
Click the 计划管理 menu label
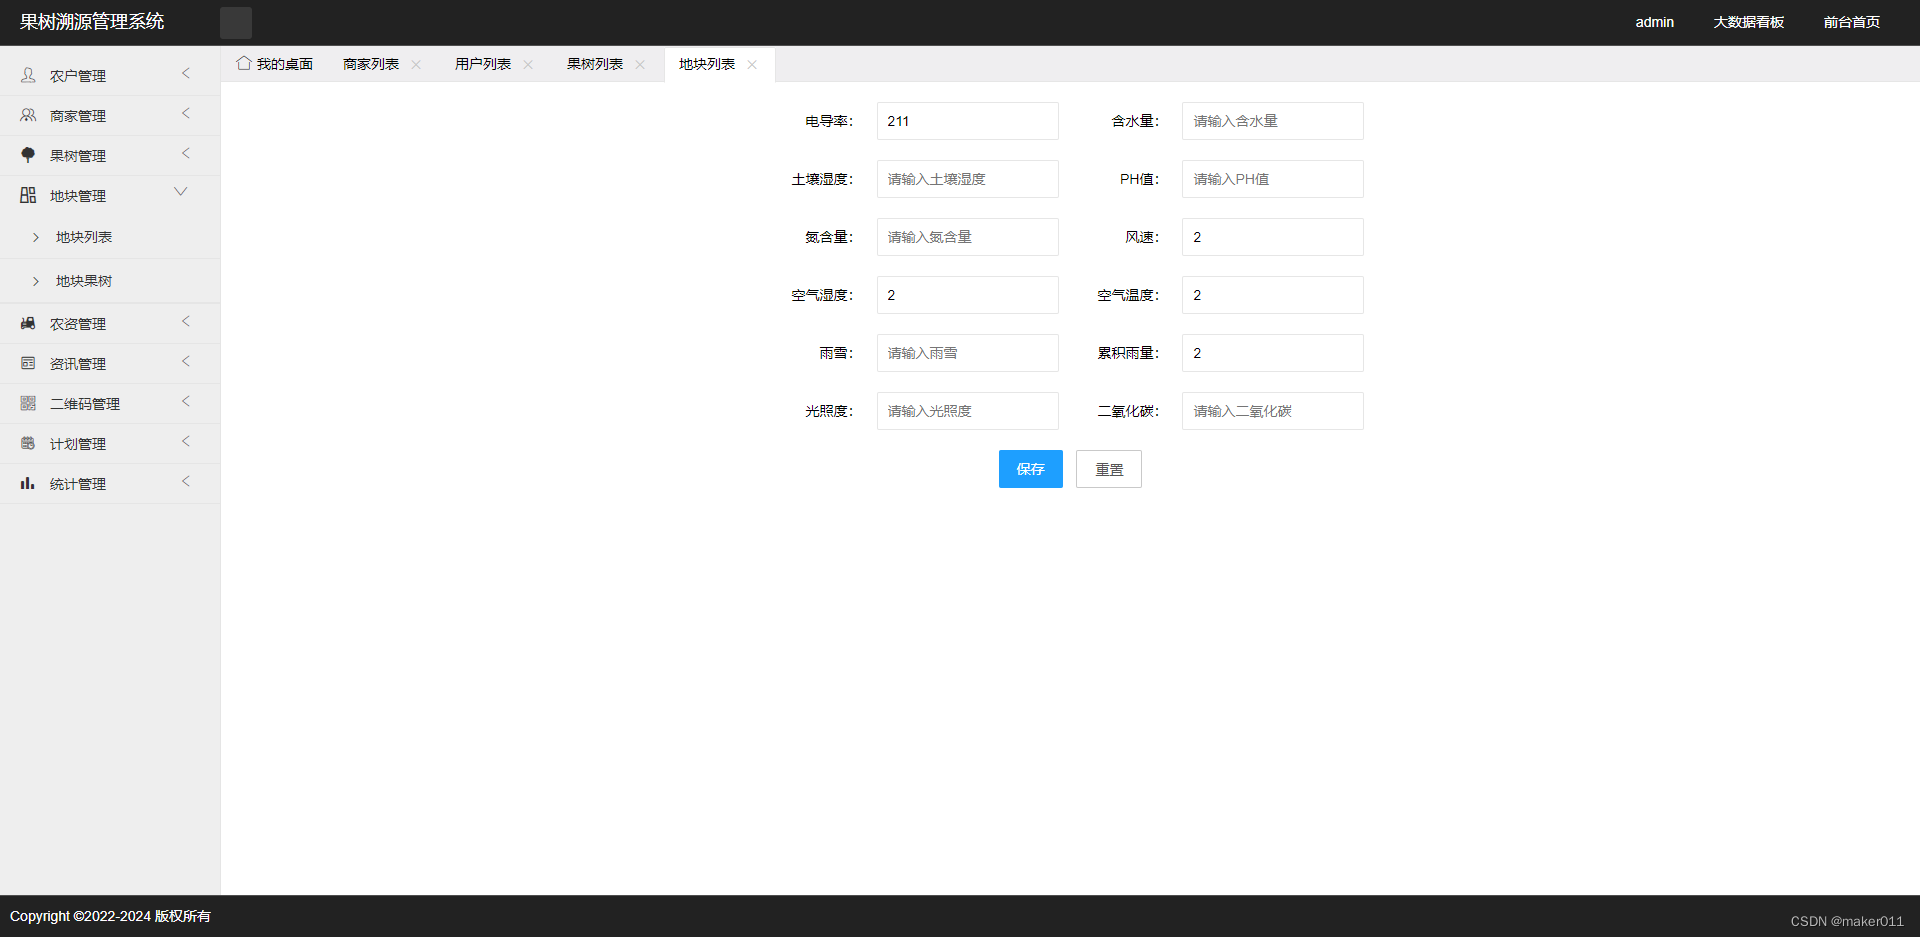pyautogui.click(x=78, y=444)
